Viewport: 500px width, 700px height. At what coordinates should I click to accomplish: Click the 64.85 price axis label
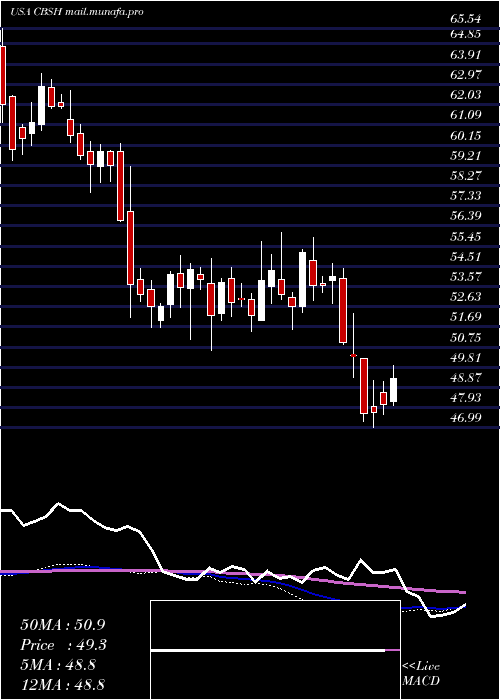(466, 34)
